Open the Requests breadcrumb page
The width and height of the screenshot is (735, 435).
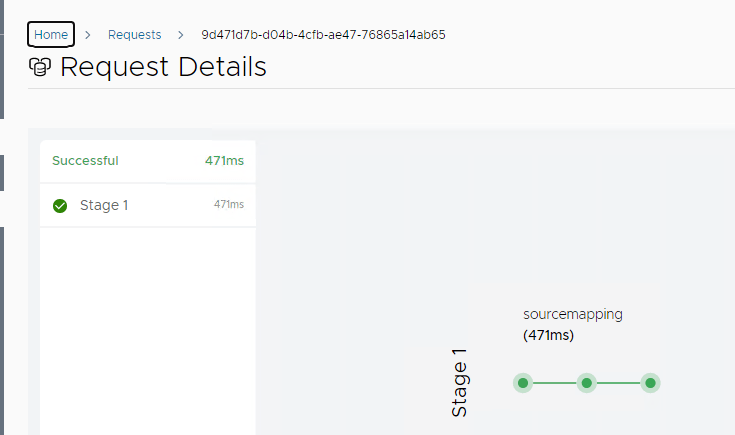click(134, 34)
